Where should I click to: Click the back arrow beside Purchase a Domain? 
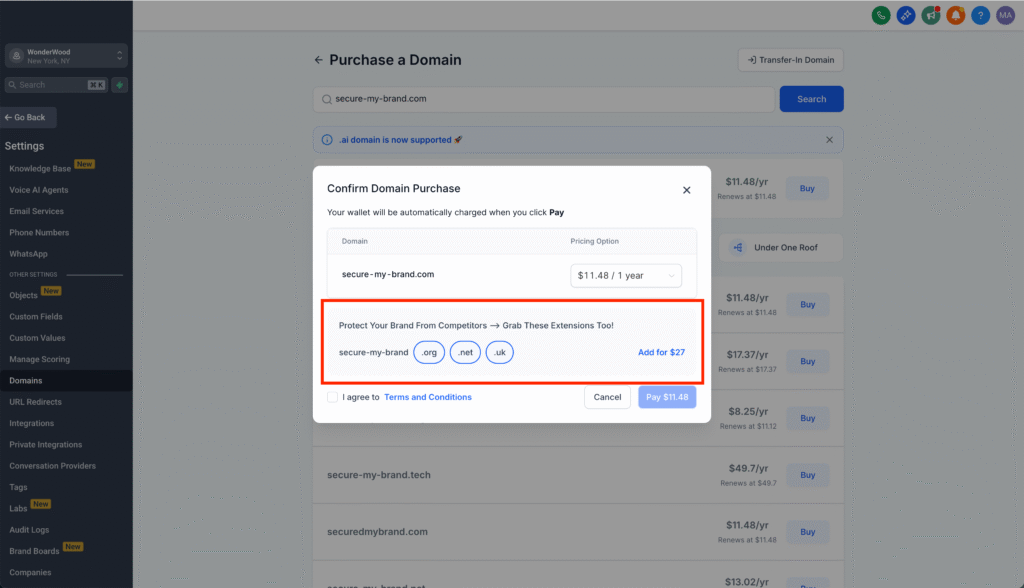(319, 60)
